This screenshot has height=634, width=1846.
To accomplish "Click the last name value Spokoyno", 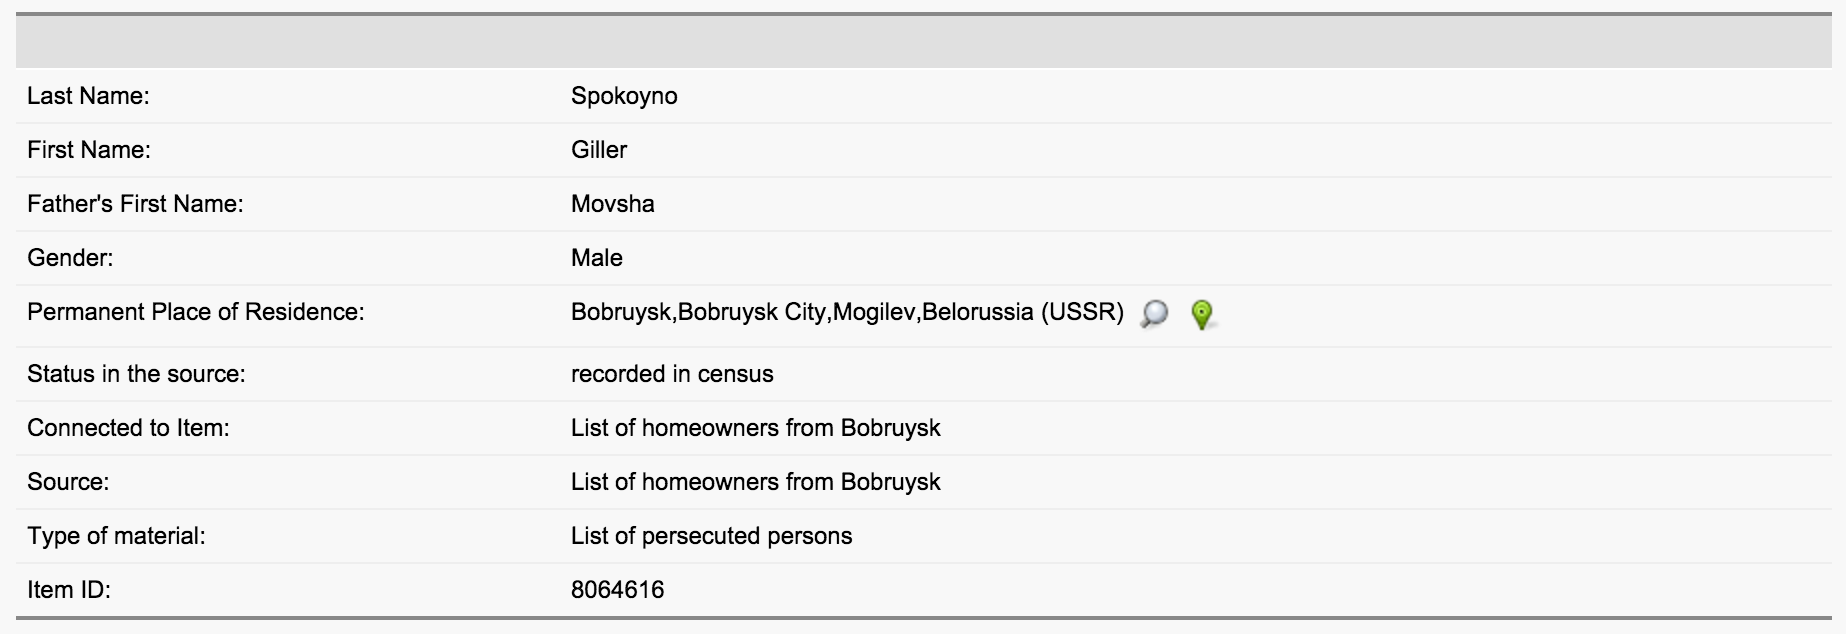I will click(624, 96).
